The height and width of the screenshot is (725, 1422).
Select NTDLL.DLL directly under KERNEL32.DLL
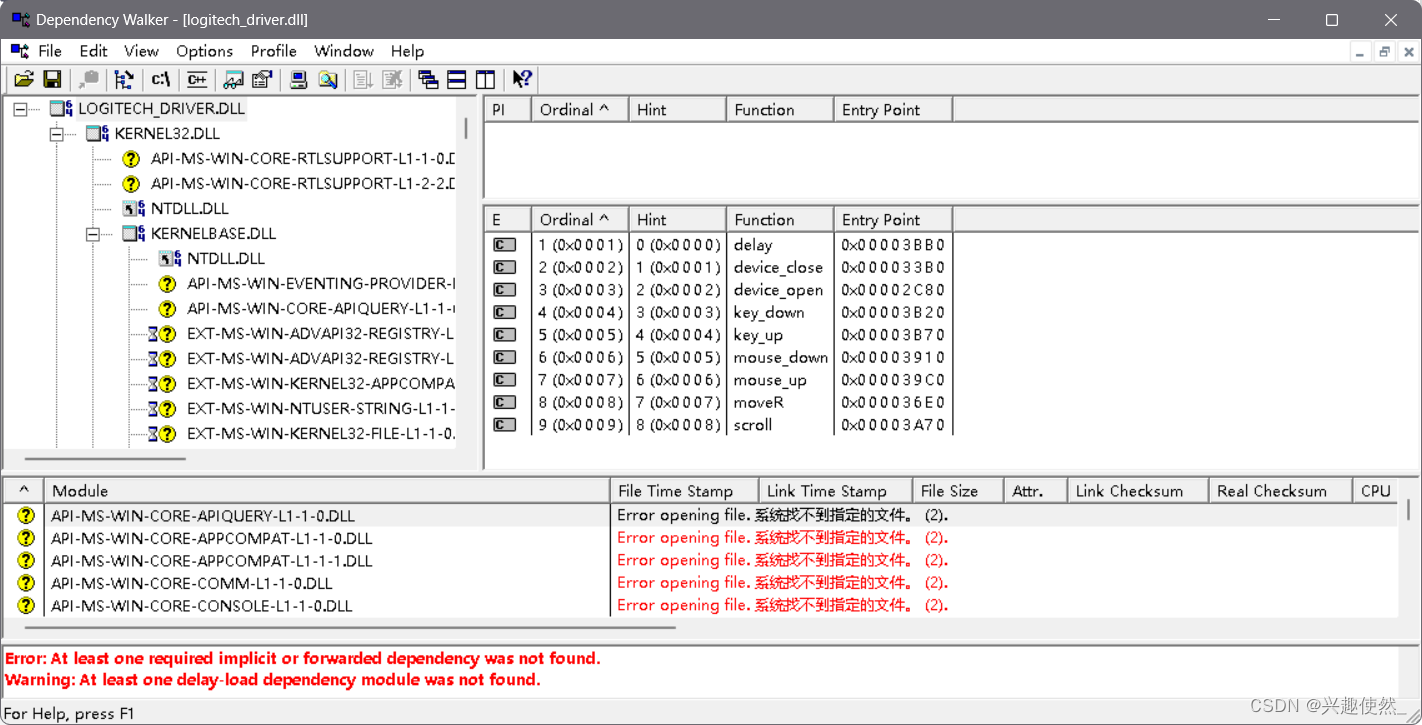coord(189,208)
